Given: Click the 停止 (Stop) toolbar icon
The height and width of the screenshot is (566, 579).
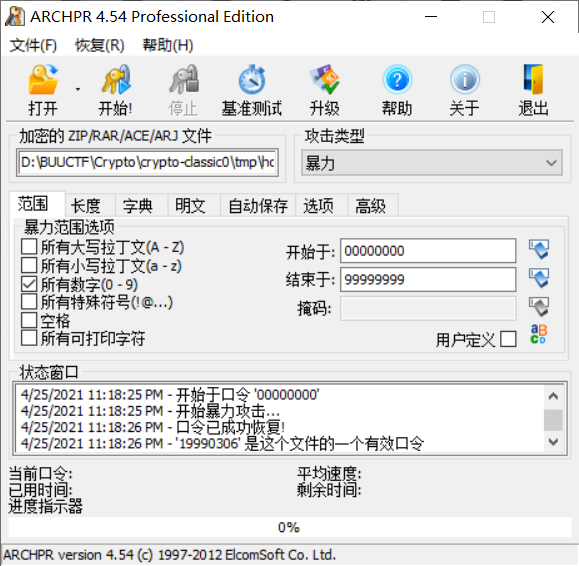Looking at the screenshot, I should coord(184,79).
